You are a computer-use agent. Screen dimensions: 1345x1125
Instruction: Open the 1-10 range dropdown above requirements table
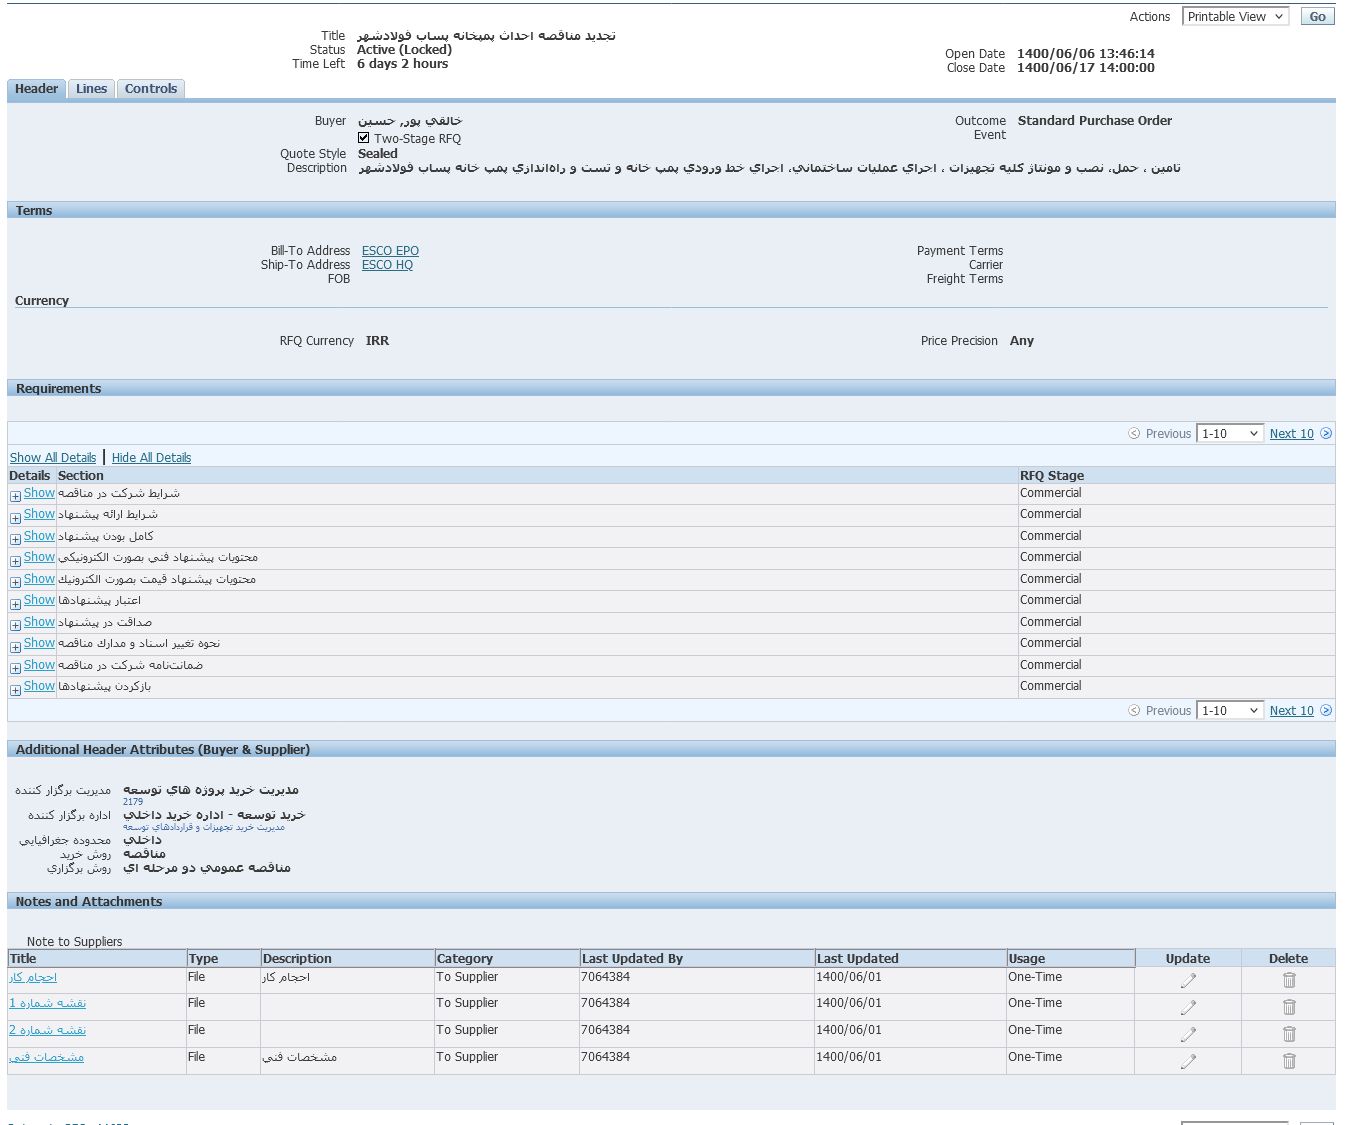(x=1230, y=433)
